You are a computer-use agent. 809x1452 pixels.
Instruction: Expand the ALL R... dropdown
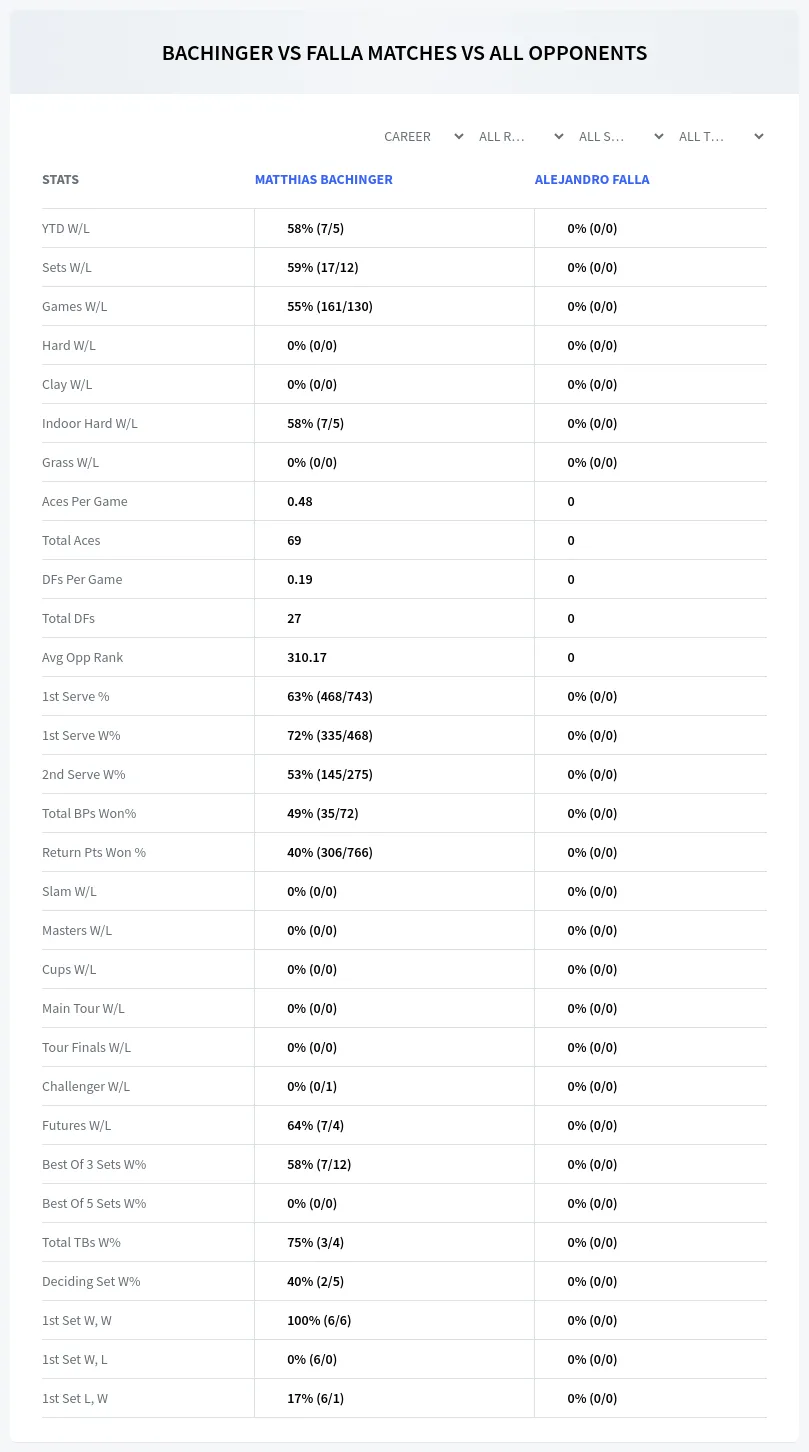point(522,136)
